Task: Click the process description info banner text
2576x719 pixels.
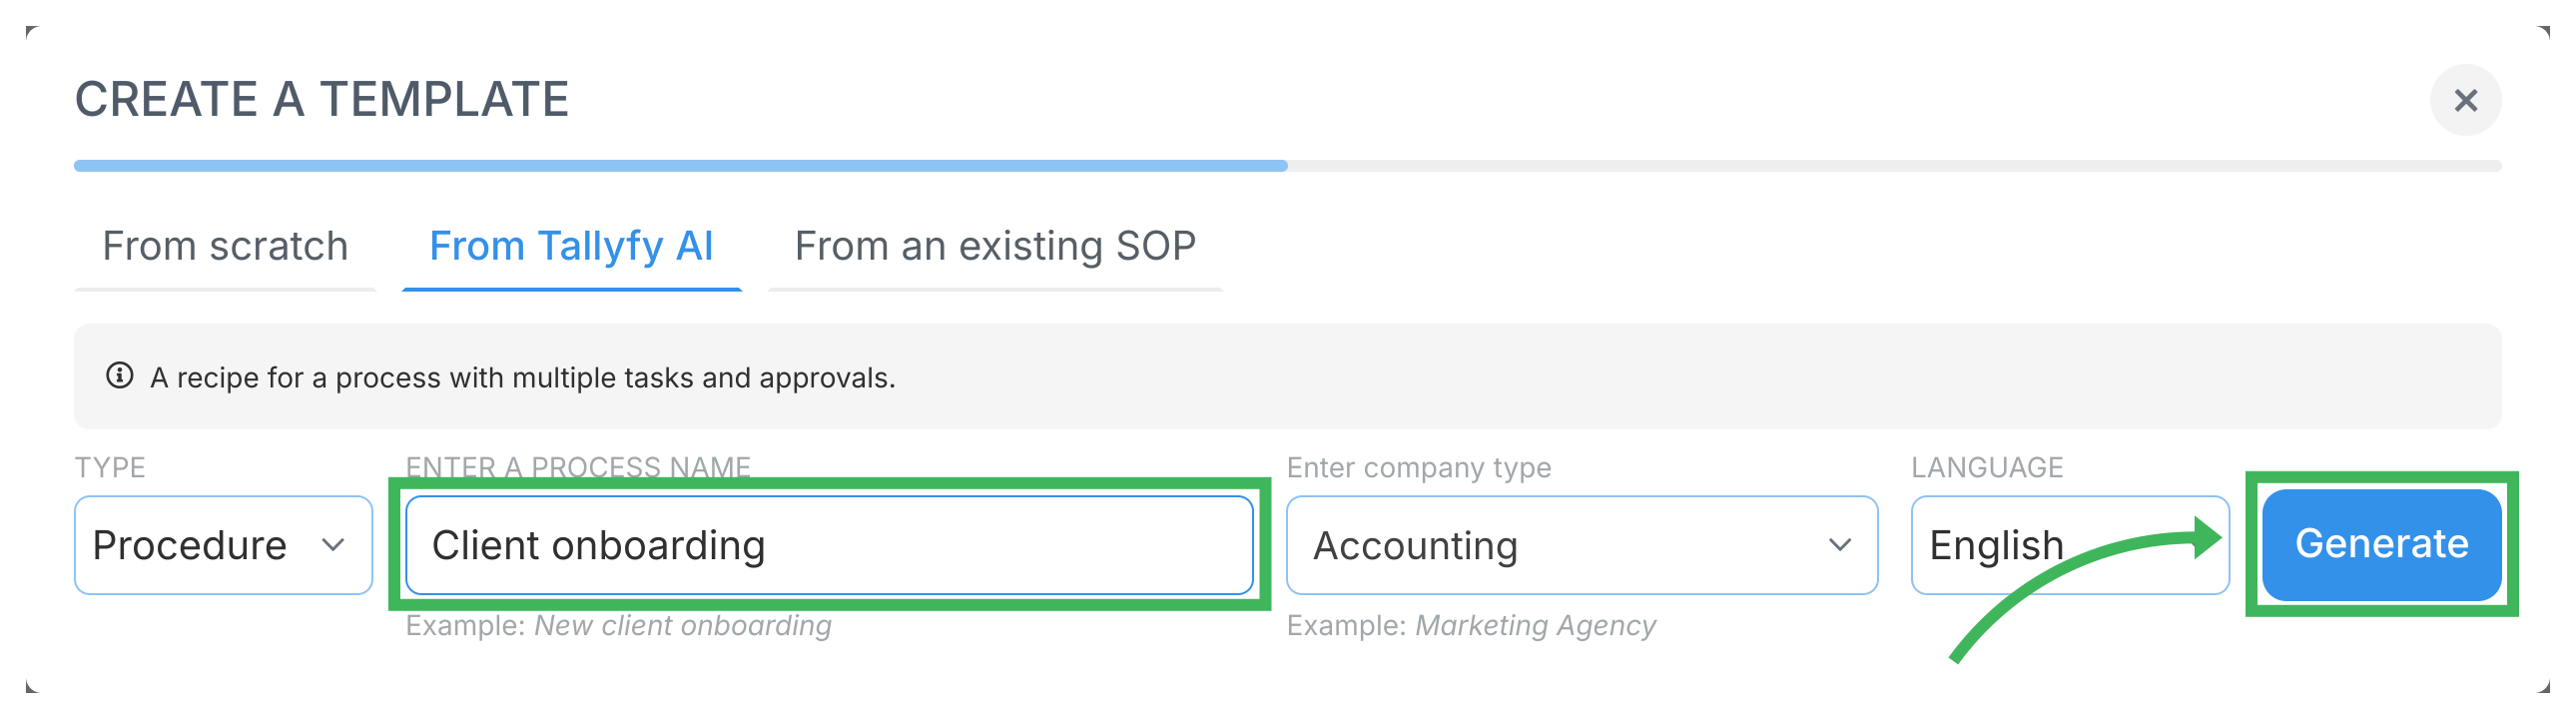Action: pyautogui.click(x=522, y=378)
